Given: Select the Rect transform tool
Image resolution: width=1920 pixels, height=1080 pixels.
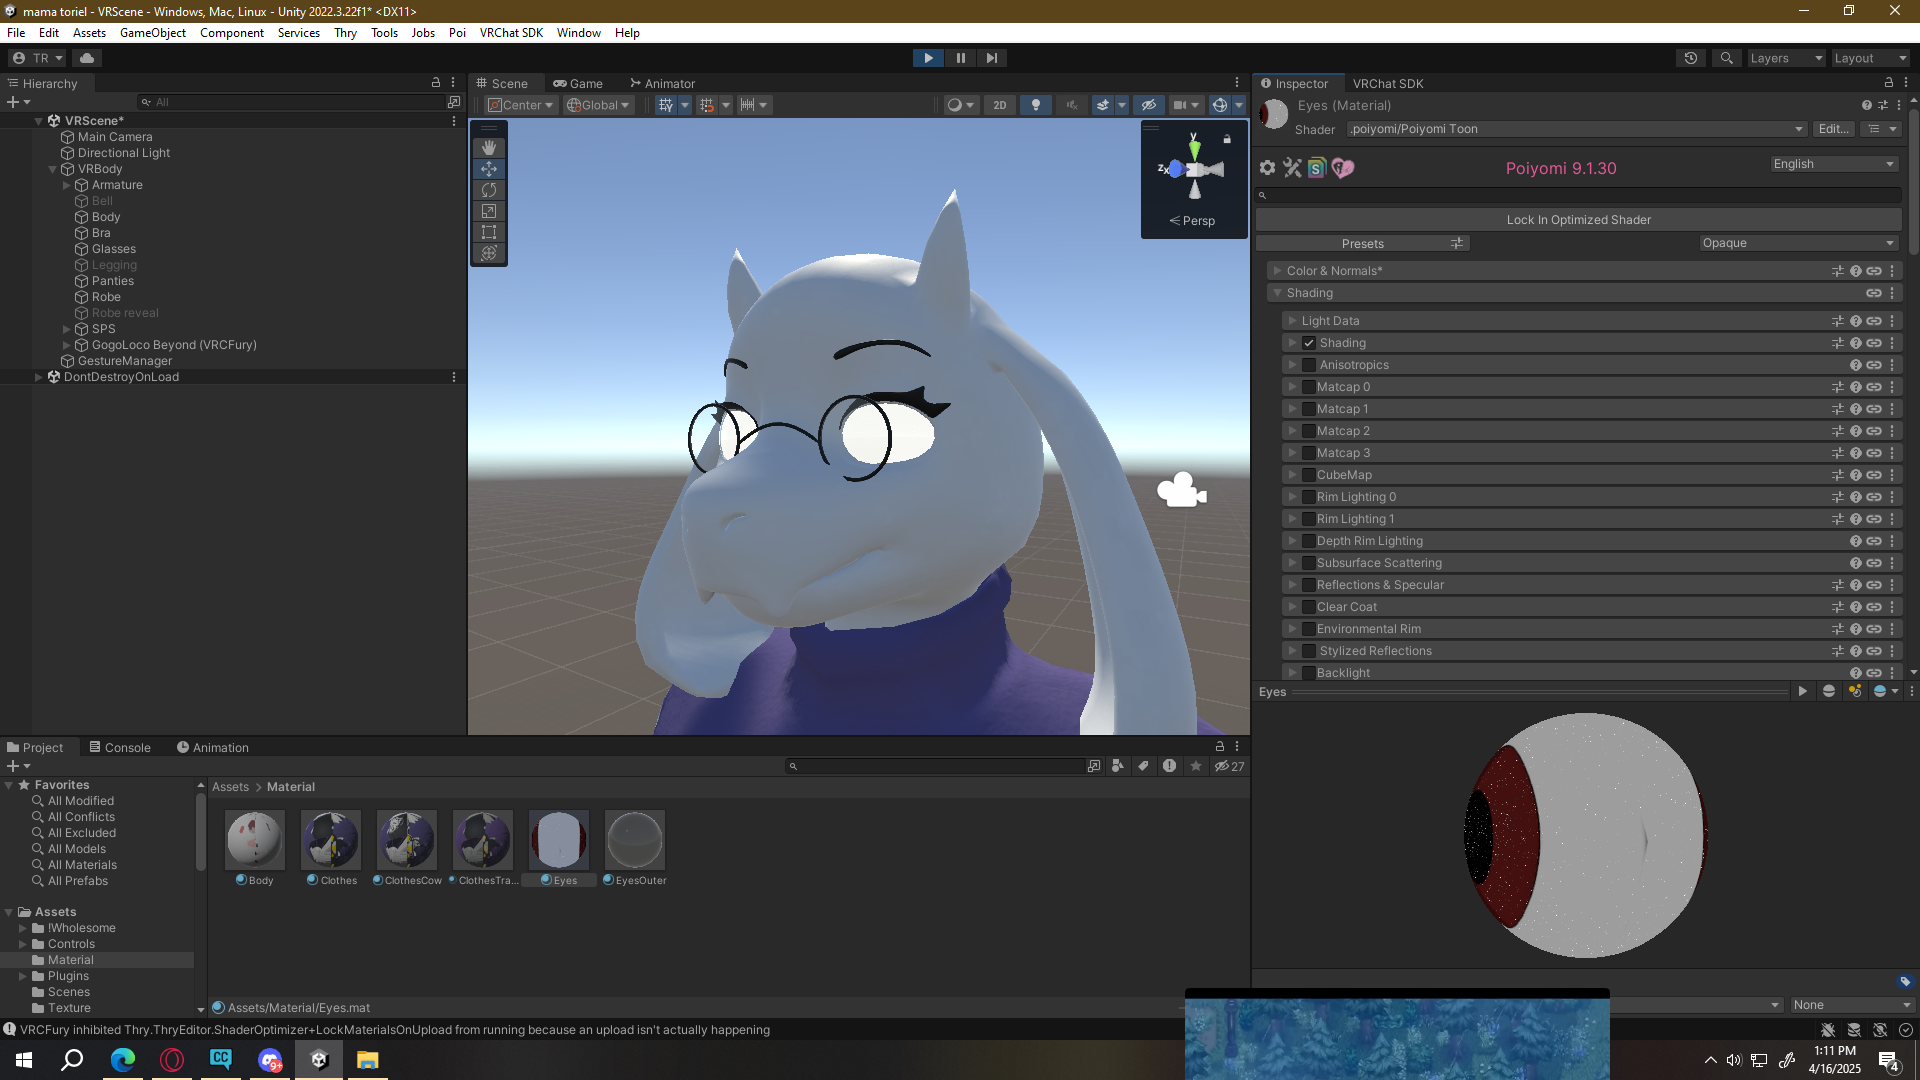Looking at the screenshot, I should (x=489, y=232).
